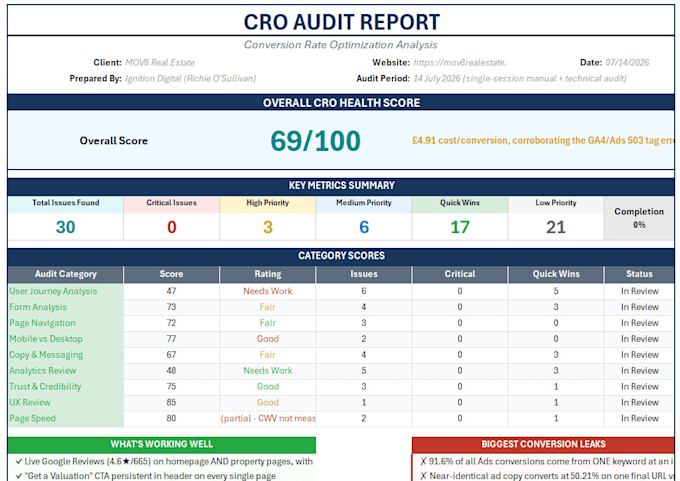The image size is (680, 481).
Task: Select Page Speed score 80
Action: click(x=171, y=419)
